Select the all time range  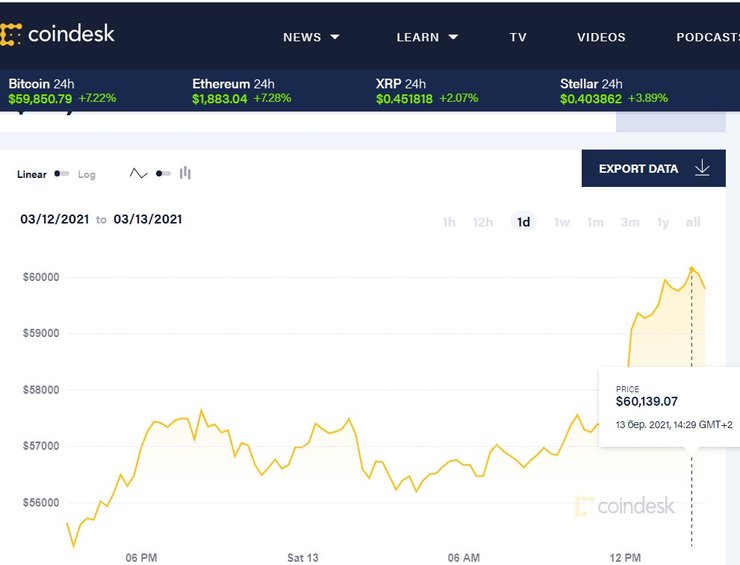[693, 222]
